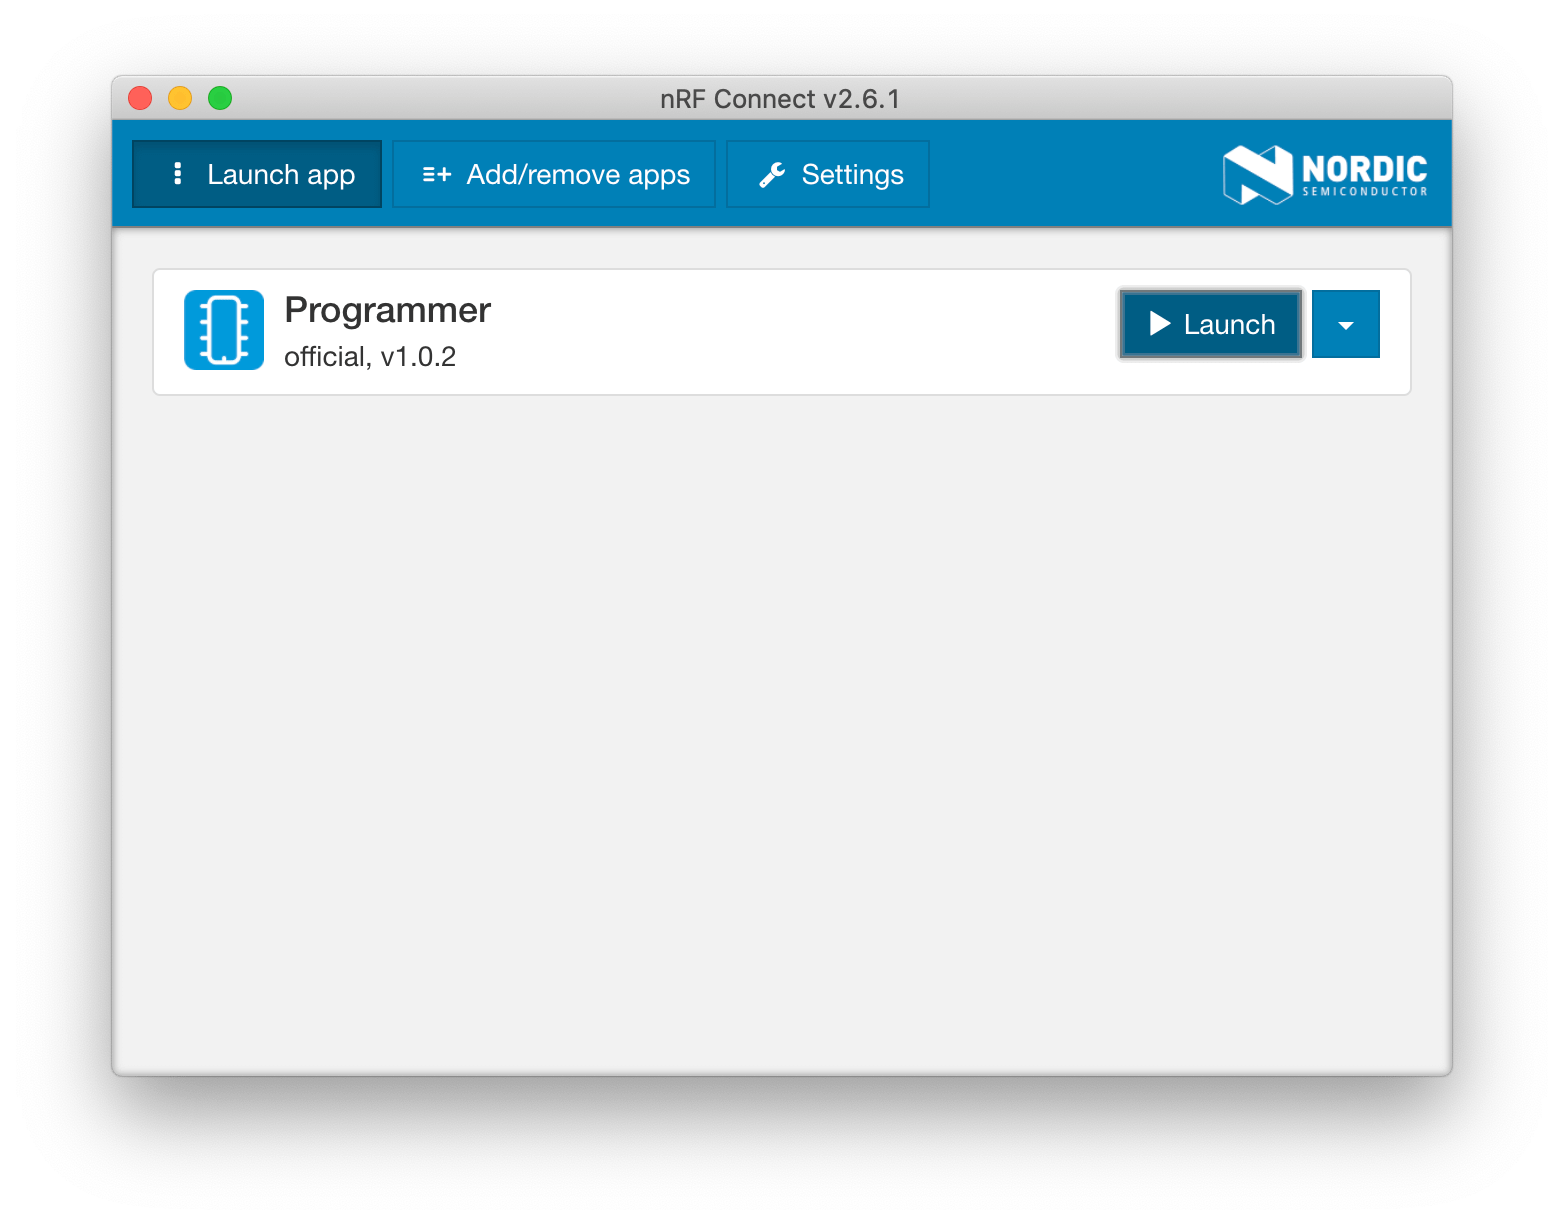The image size is (1564, 1224).
Task: Click the nRF Connect v2.6.1 title
Action: click(781, 99)
